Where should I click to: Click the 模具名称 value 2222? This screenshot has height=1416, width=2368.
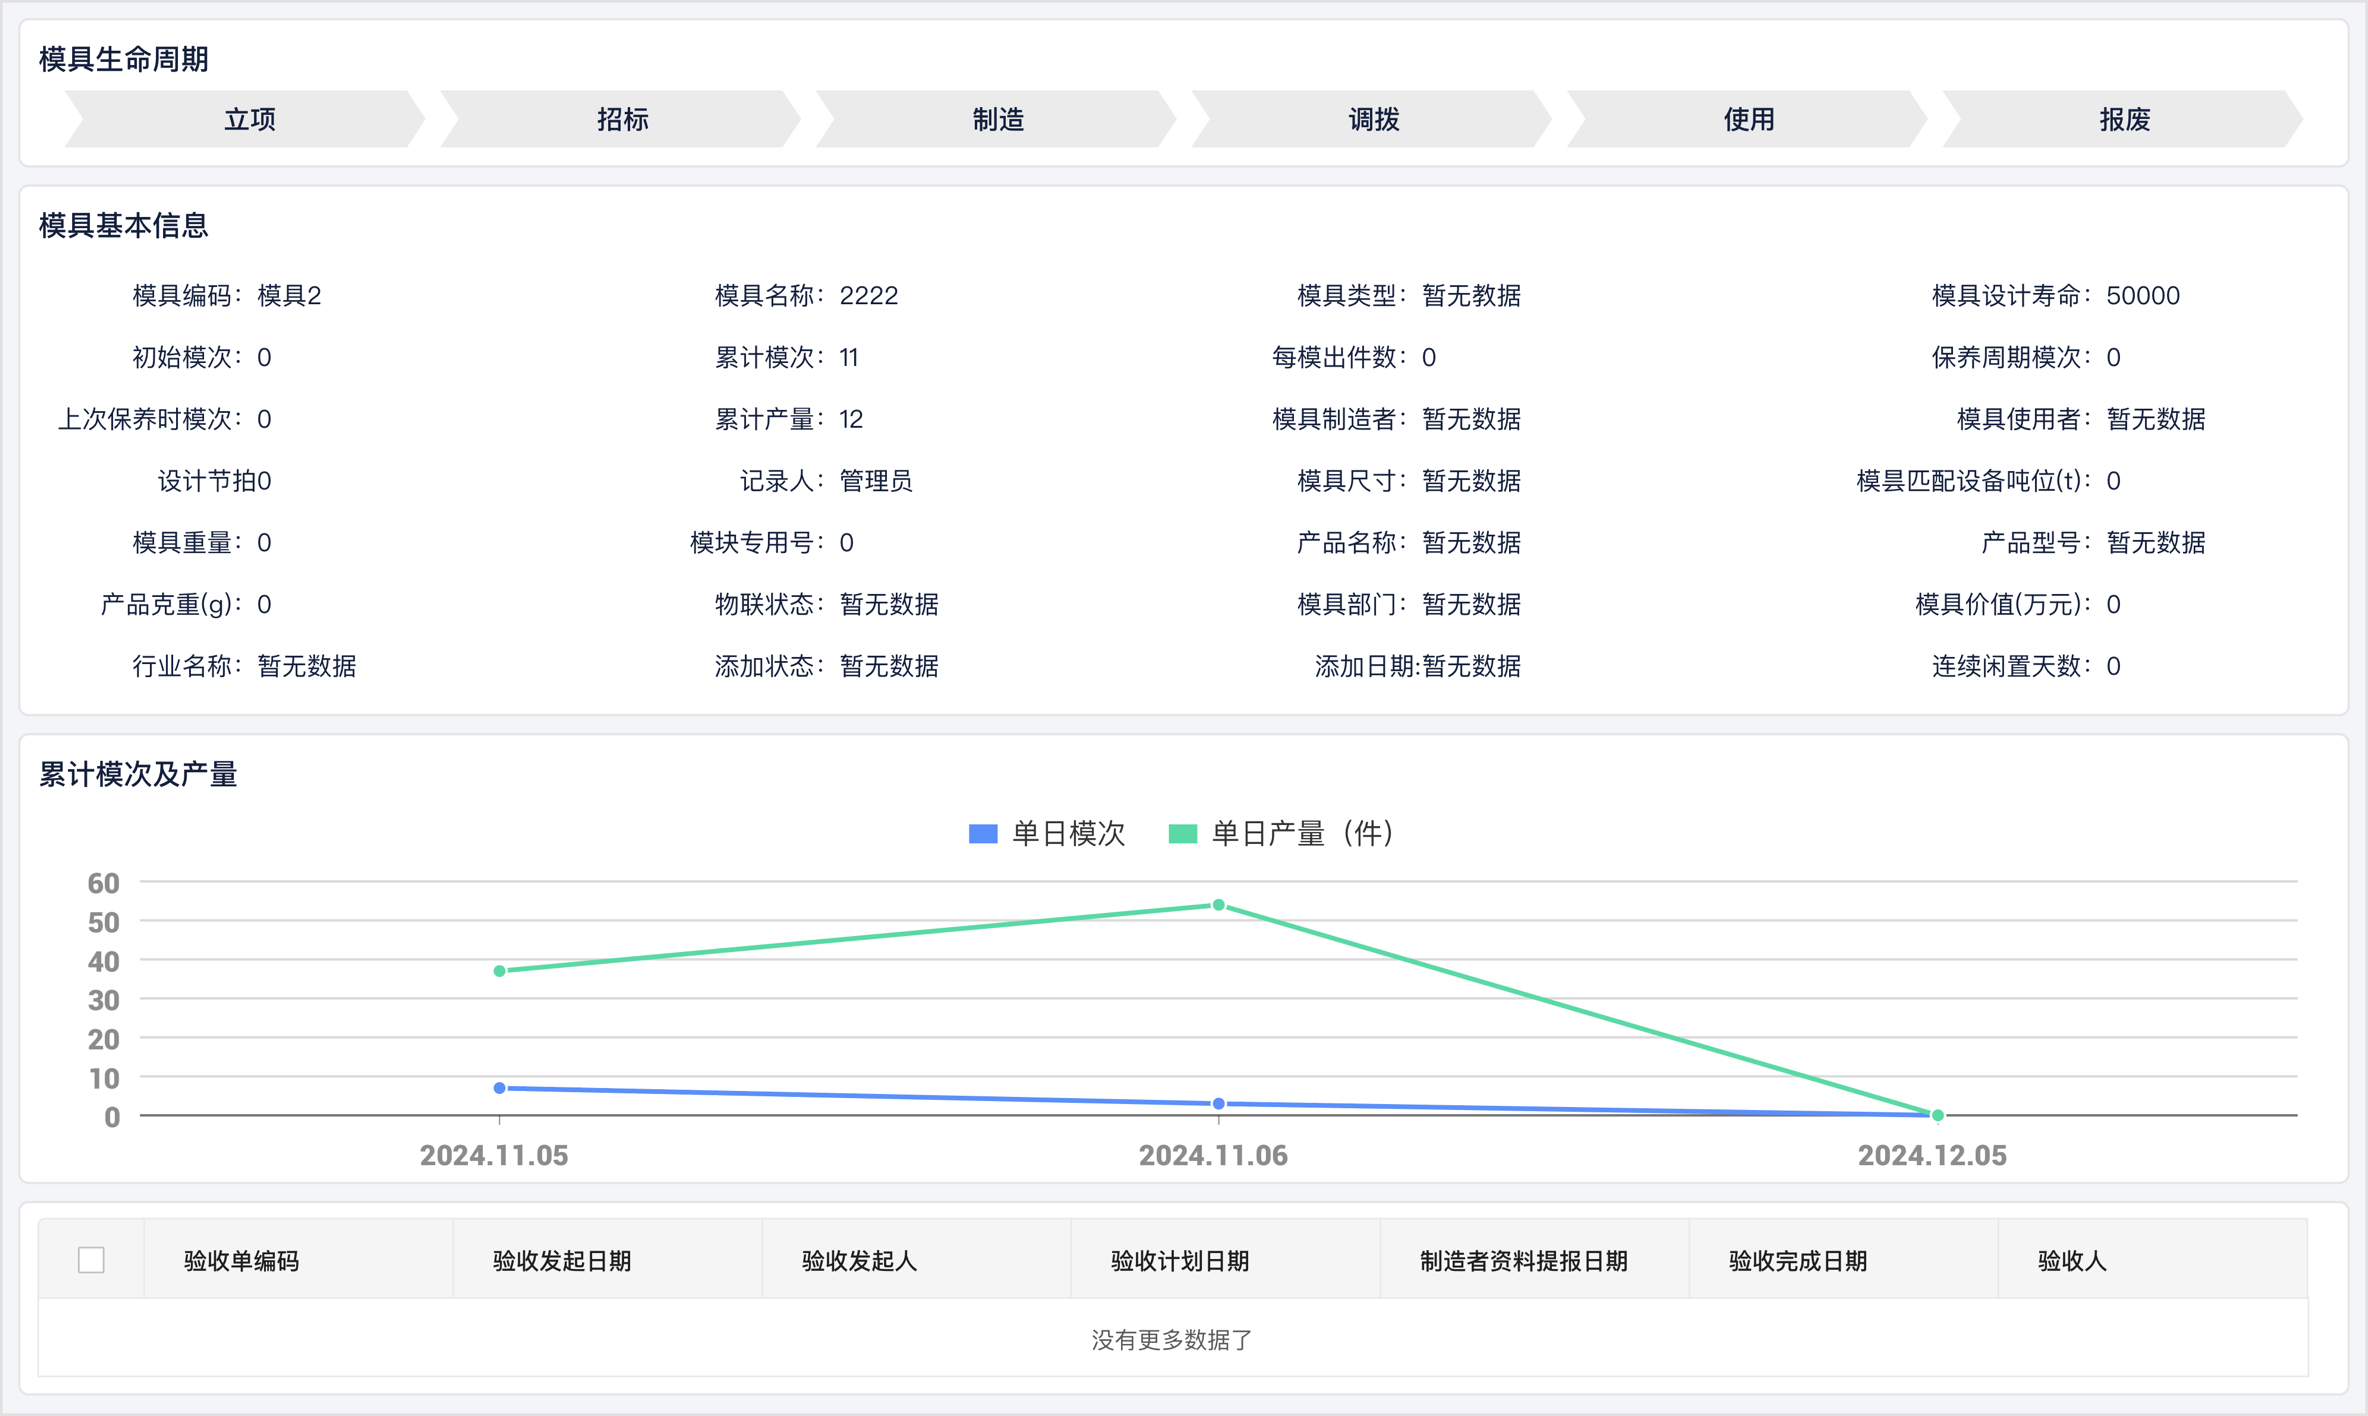(x=869, y=296)
